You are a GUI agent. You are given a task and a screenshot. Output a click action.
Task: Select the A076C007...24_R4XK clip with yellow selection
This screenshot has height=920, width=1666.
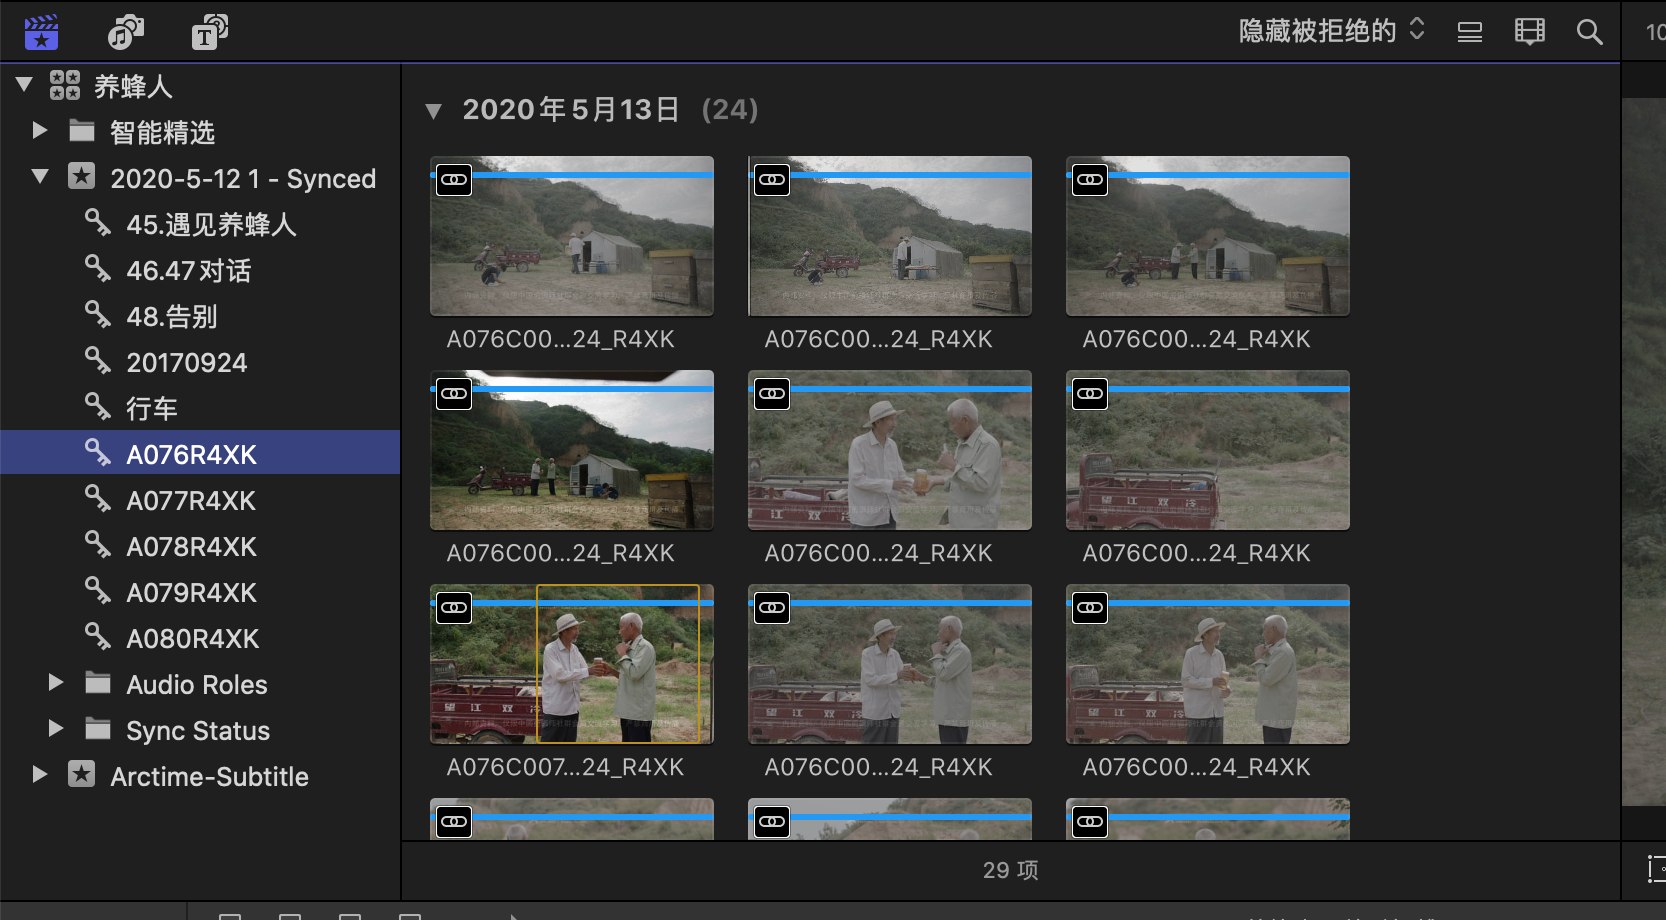click(617, 664)
